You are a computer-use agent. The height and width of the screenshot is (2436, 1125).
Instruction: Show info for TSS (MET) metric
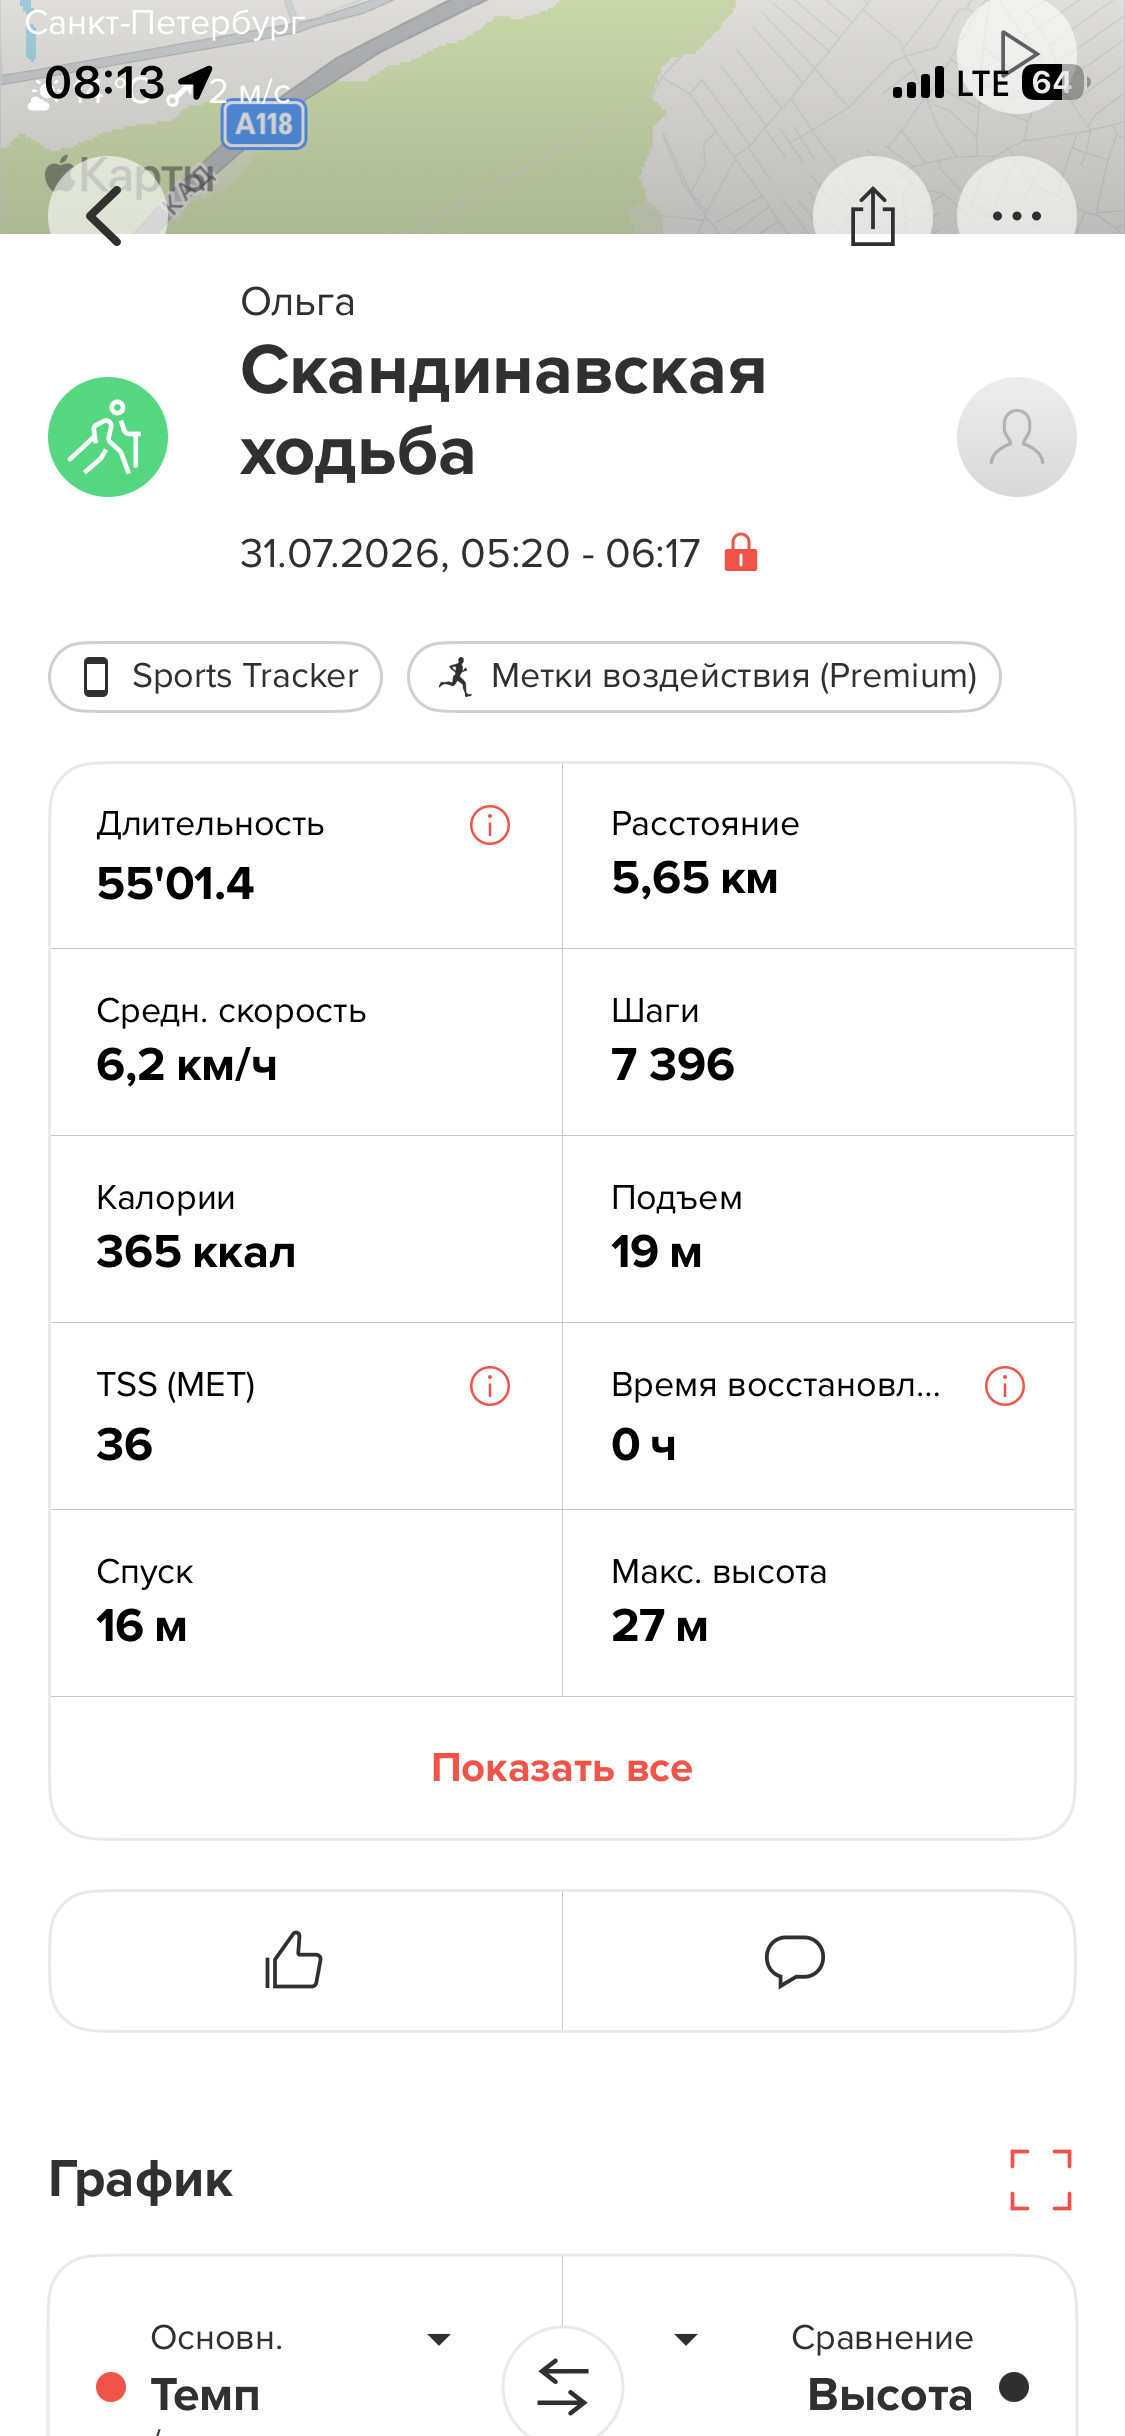490,1386
